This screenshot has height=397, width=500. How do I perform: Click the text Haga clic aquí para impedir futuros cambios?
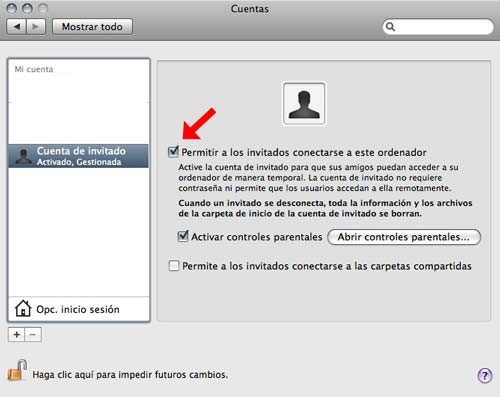pyautogui.click(x=130, y=375)
